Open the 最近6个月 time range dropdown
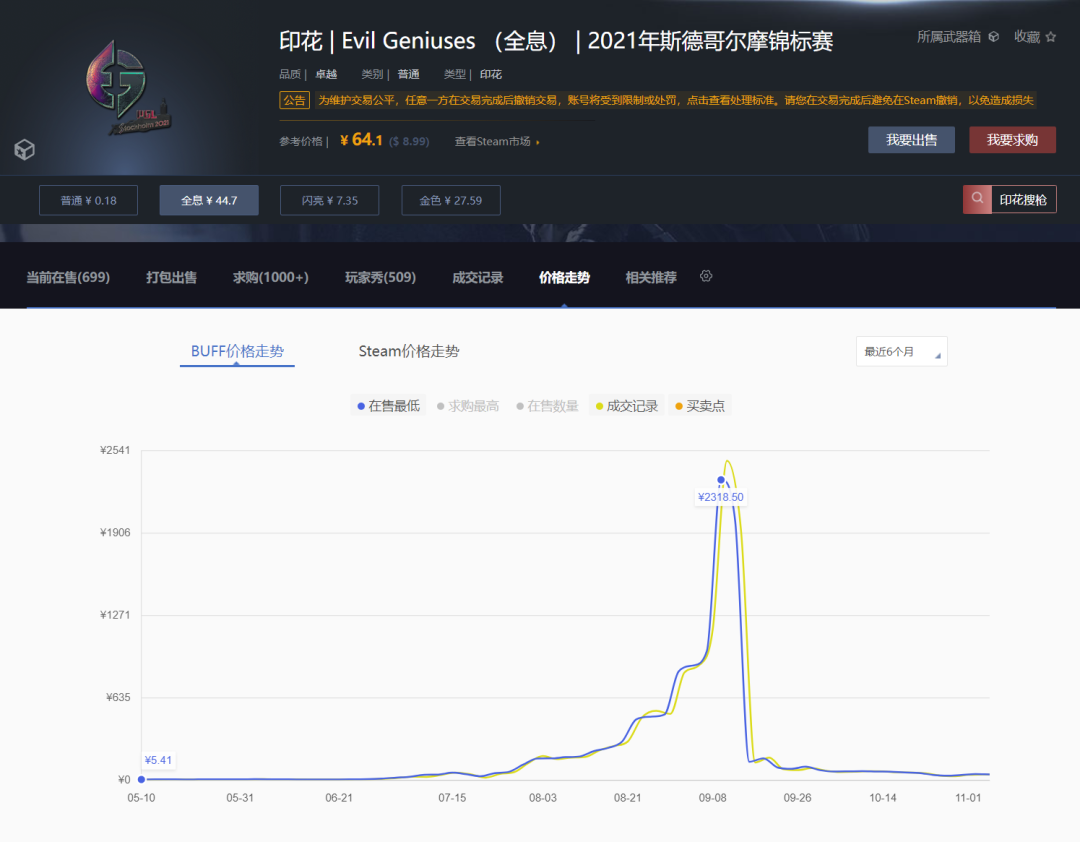This screenshot has width=1080, height=842. tap(901, 351)
